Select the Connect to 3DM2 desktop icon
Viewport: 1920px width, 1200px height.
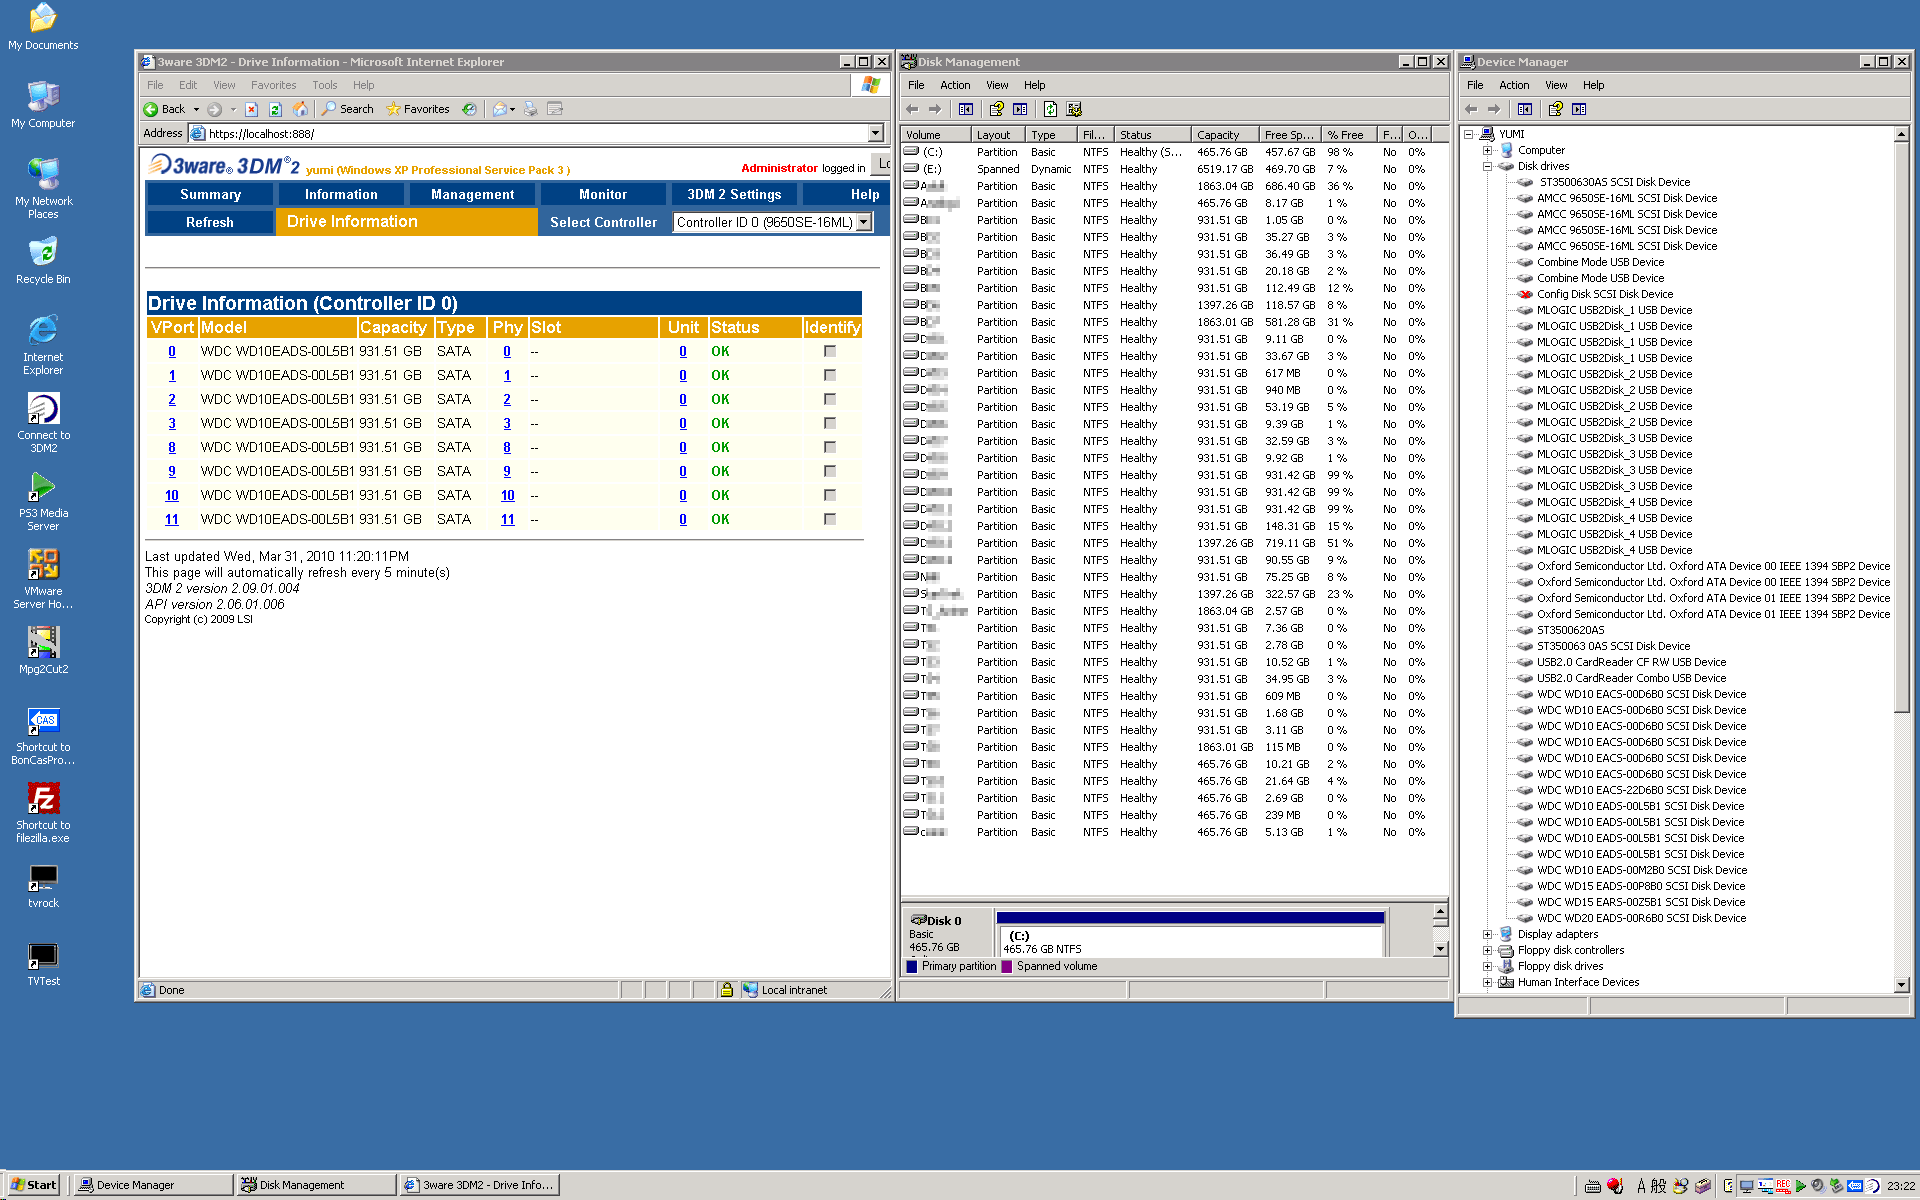(x=43, y=423)
